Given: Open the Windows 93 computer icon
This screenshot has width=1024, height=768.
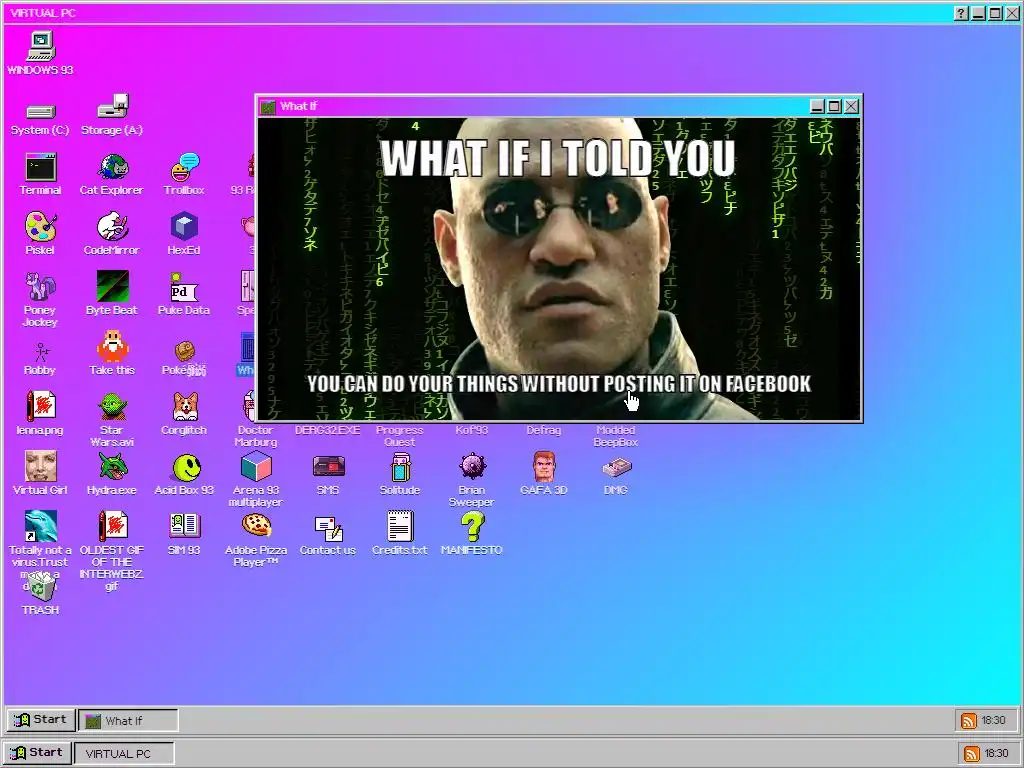Looking at the screenshot, I should (x=40, y=46).
